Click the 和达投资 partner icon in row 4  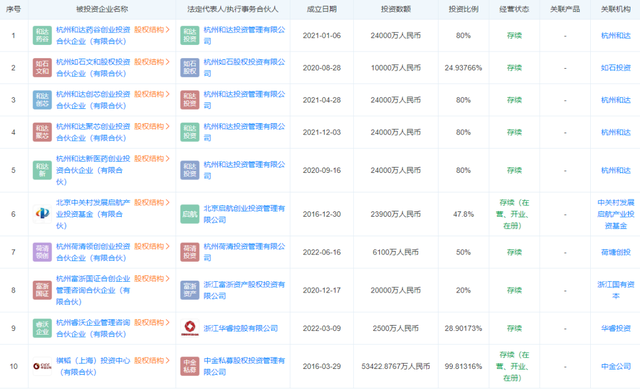coord(190,132)
